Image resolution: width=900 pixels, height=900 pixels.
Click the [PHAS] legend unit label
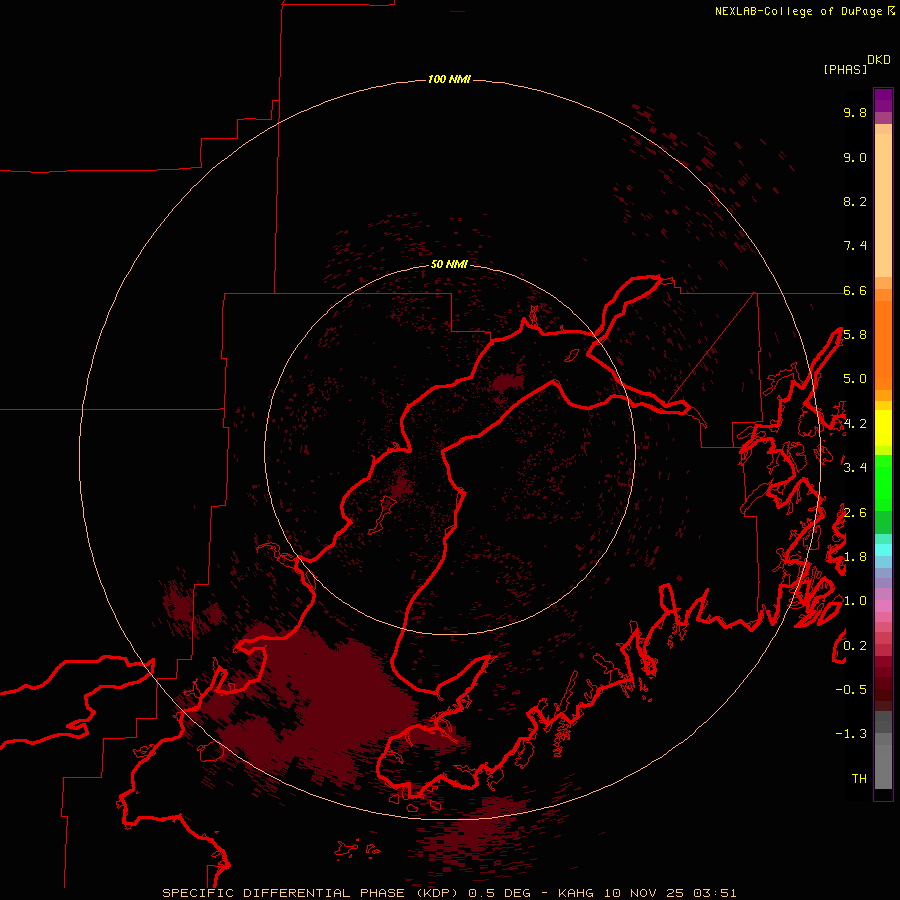(x=845, y=69)
